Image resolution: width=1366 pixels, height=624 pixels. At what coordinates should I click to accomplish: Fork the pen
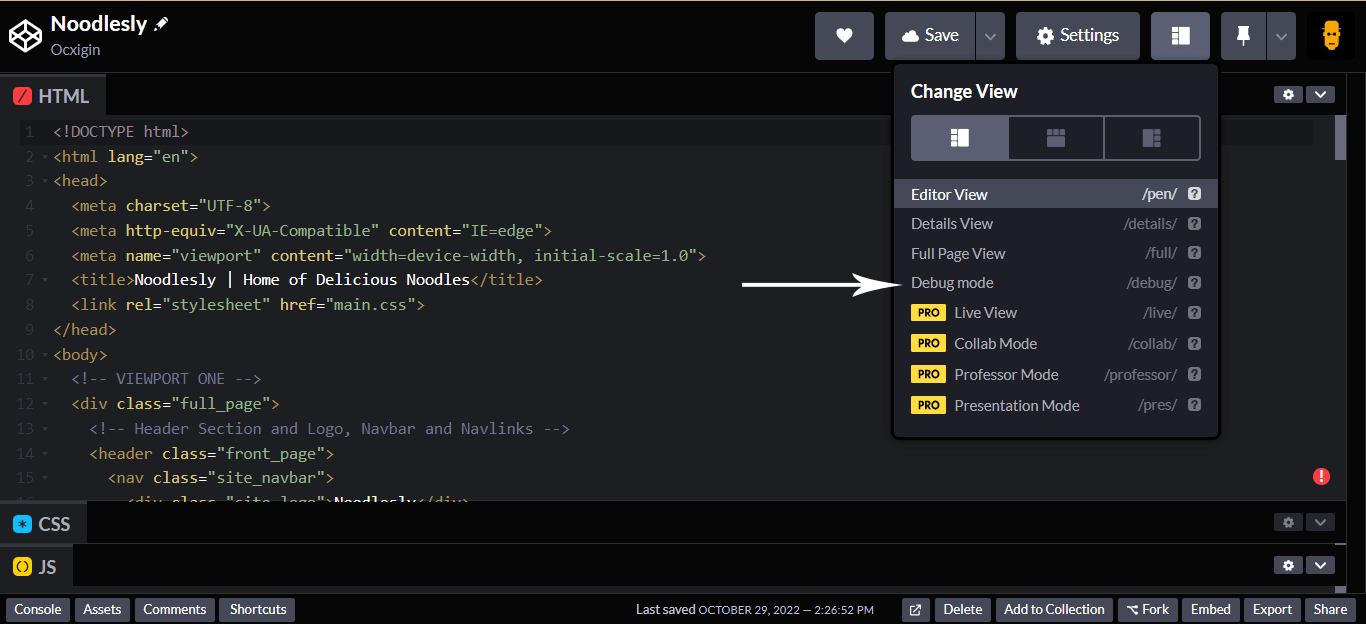pos(1147,609)
